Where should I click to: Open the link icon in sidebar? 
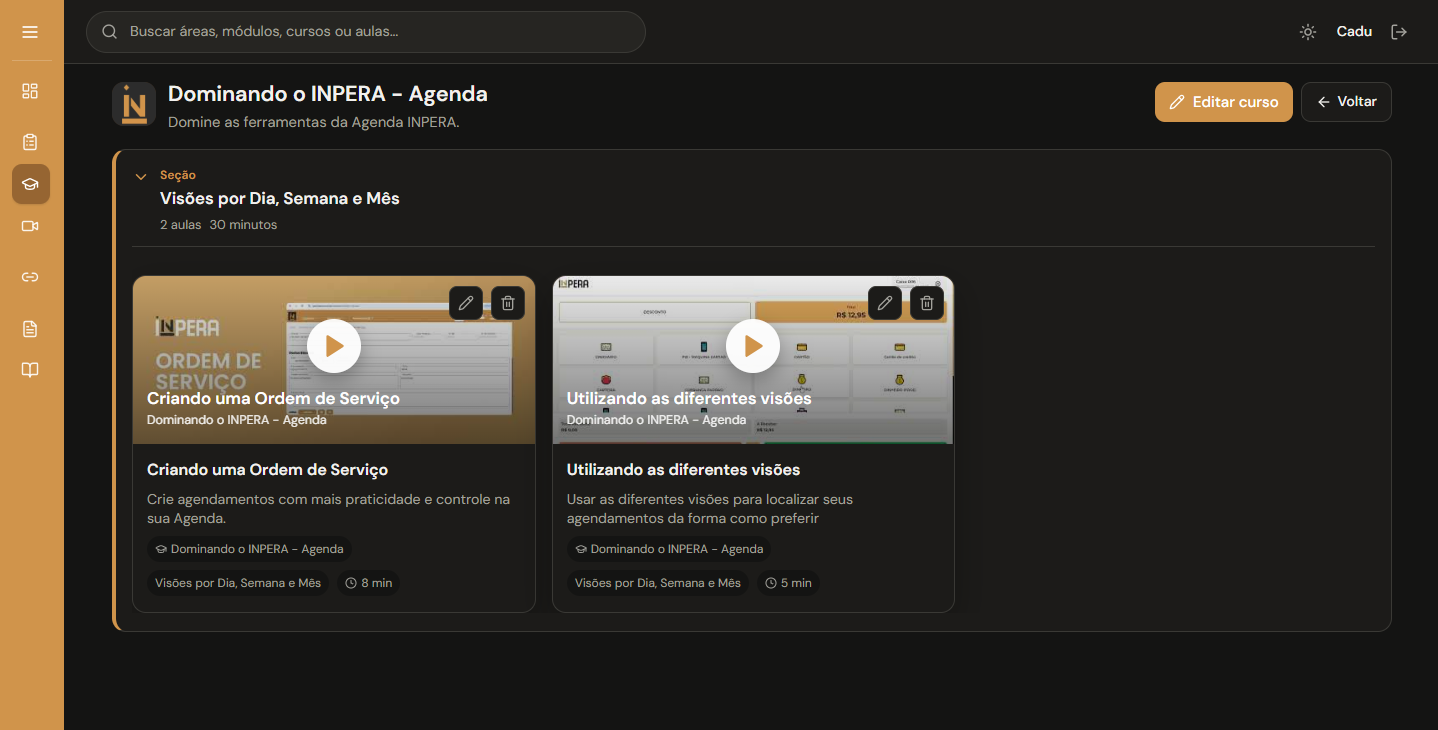tap(30, 277)
